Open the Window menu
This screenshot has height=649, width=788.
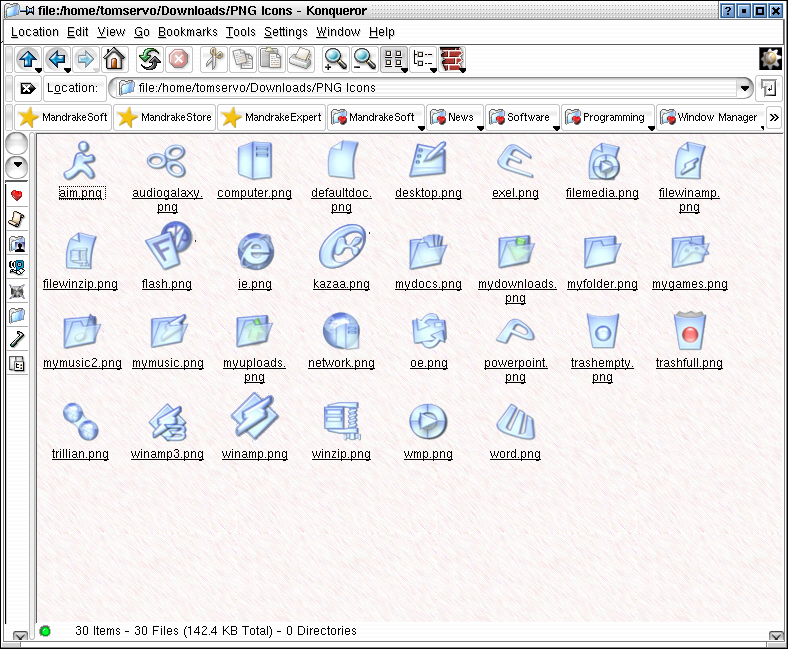pyautogui.click(x=338, y=32)
